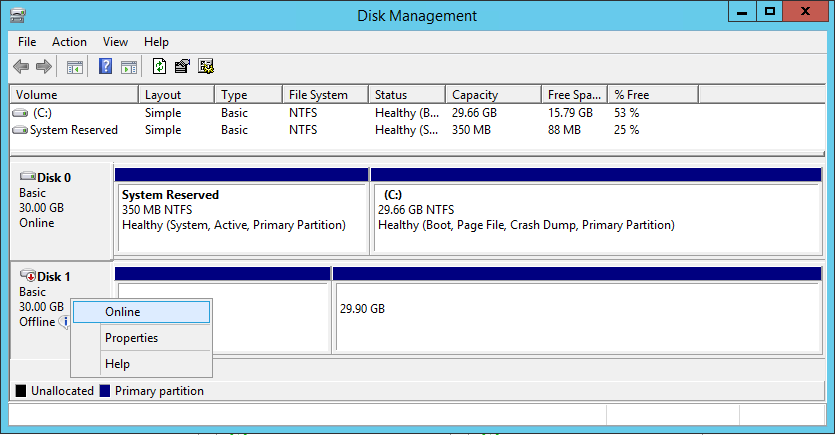The height and width of the screenshot is (435, 835).
Task: Click the Offline status text on Disk 1
Action: [37, 322]
